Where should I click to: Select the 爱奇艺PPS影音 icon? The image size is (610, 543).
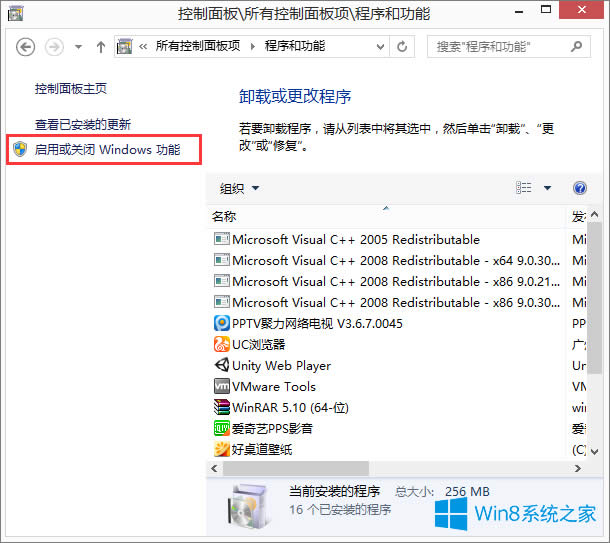pyautogui.click(x=221, y=428)
